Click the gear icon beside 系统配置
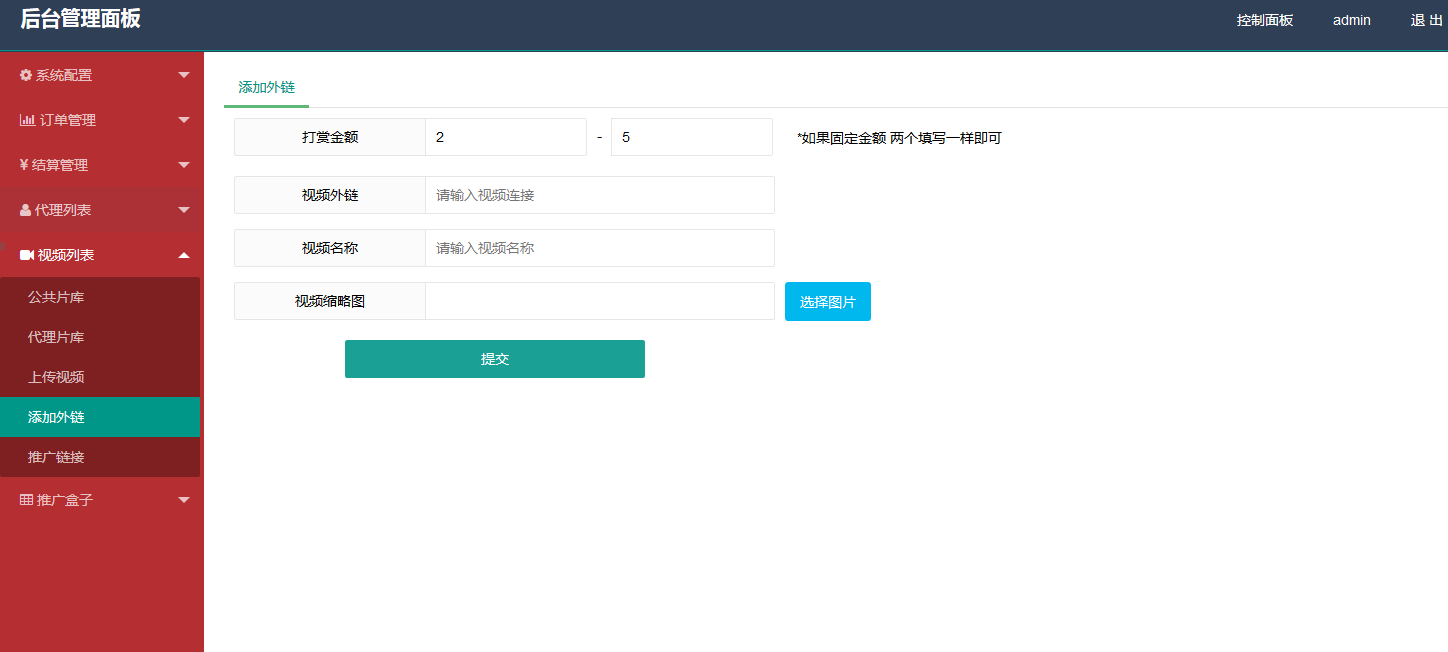The width and height of the screenshot is (1448, 652). point(26,75)
